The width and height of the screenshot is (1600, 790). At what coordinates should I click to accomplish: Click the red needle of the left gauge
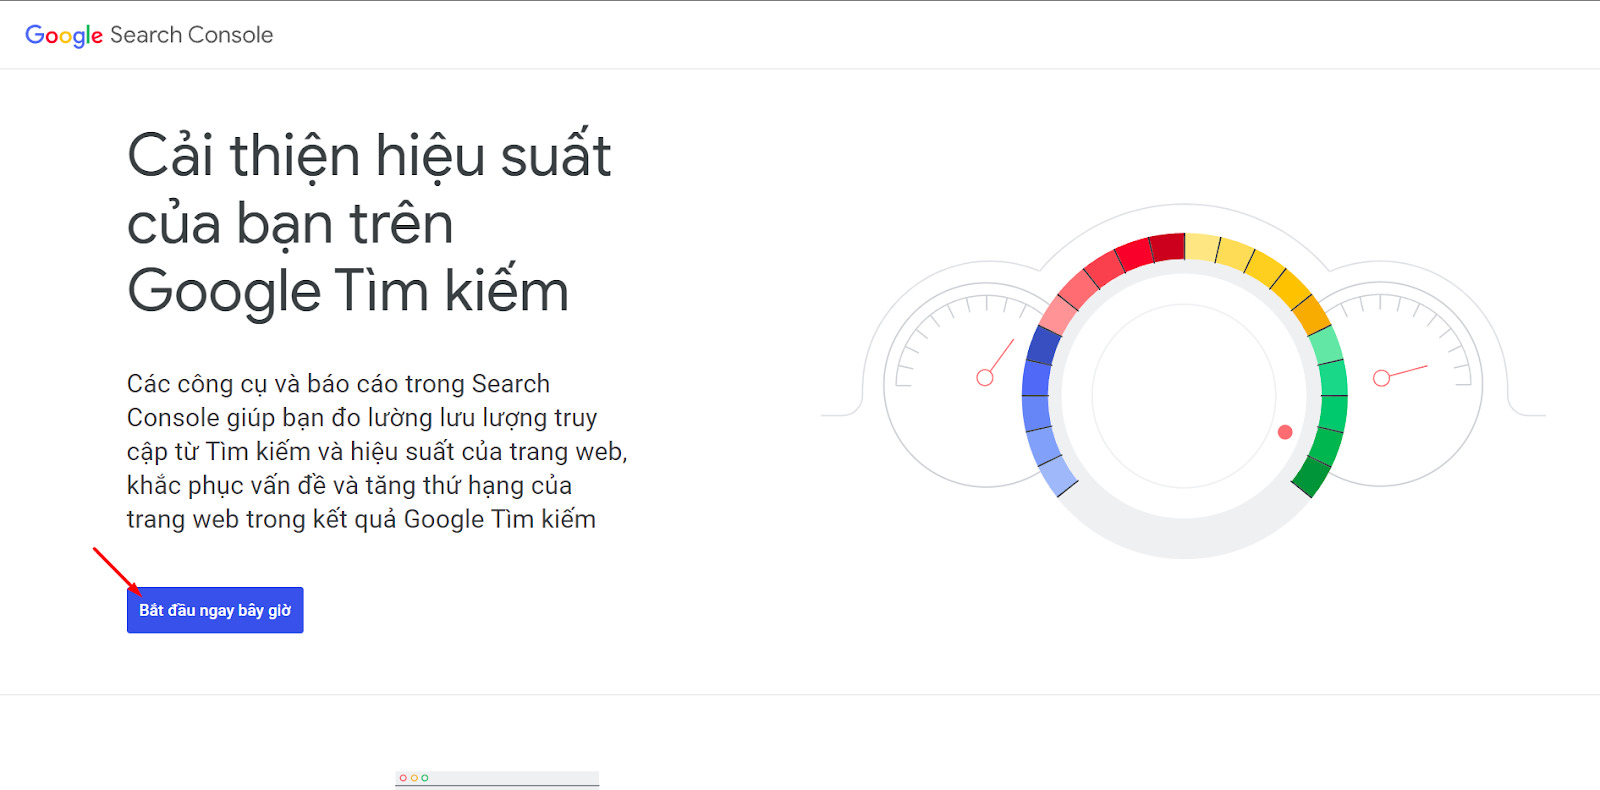point(1001,357)
